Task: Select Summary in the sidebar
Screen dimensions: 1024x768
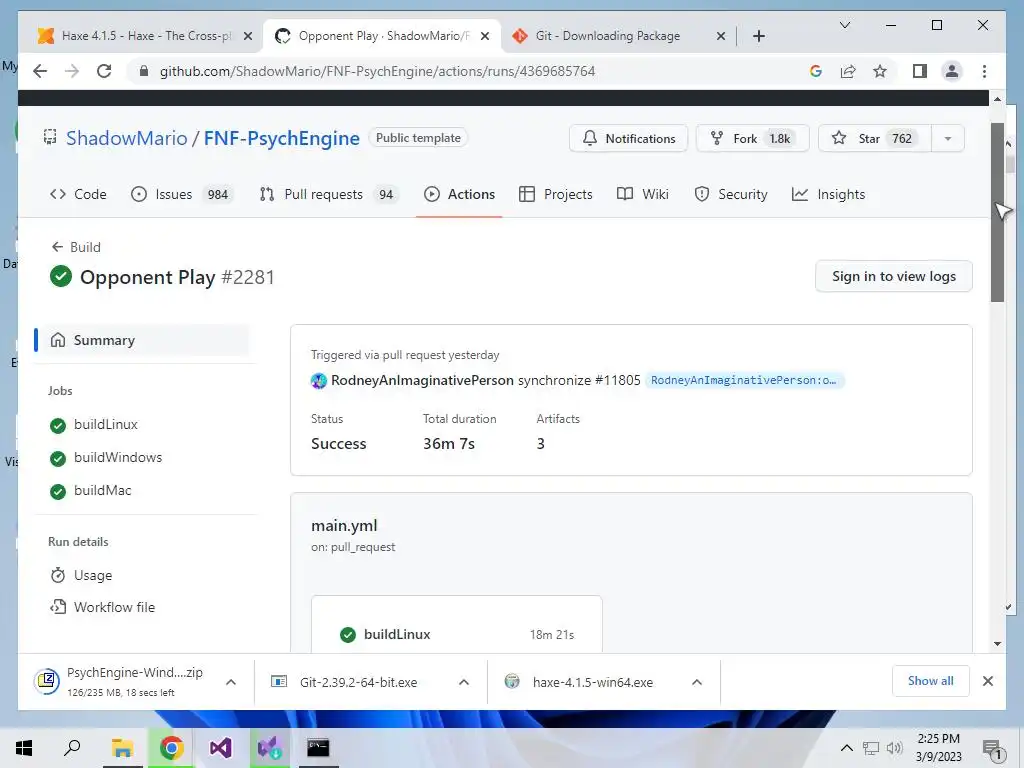Action: [142, 340]
